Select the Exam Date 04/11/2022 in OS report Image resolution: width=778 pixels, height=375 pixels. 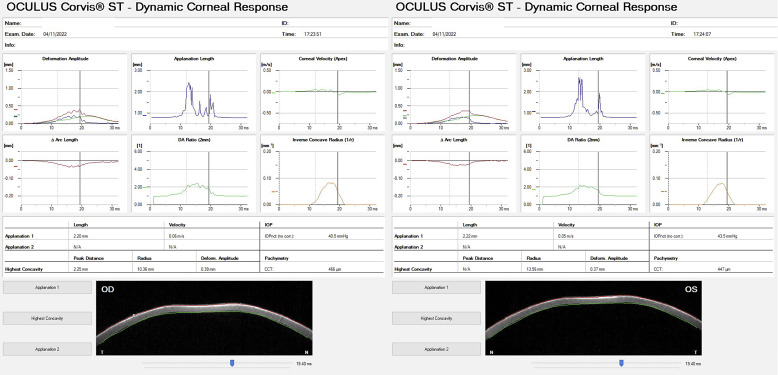[444, 34]
